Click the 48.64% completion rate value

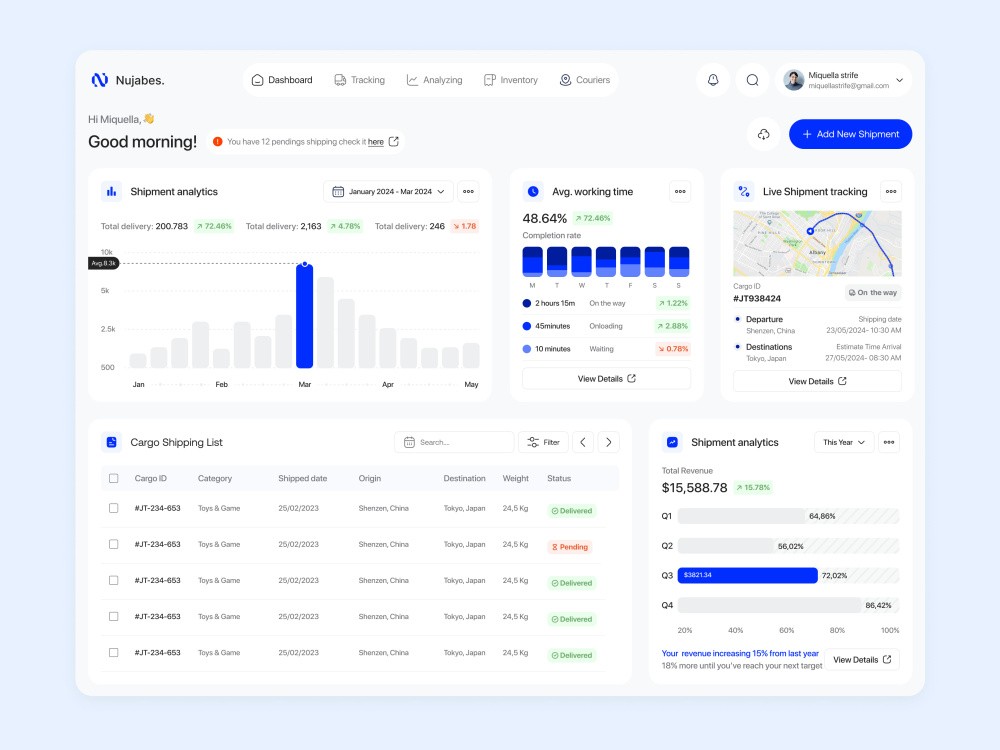click(545, 218)
